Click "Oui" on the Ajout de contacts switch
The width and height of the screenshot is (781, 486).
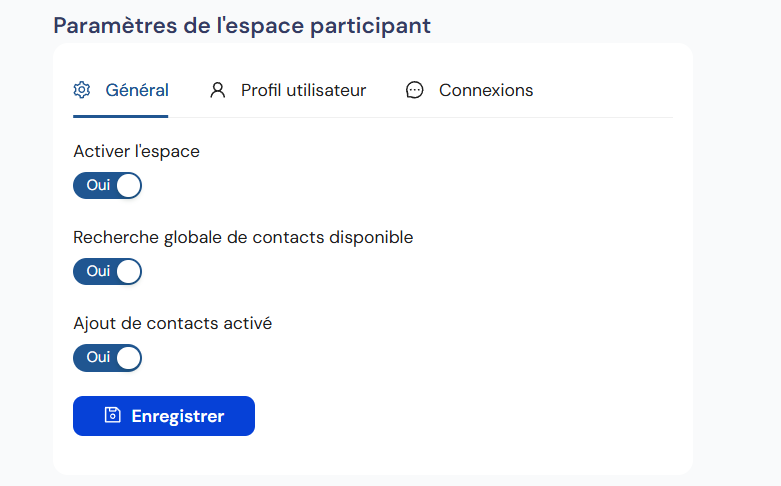(x=98, y=358)
